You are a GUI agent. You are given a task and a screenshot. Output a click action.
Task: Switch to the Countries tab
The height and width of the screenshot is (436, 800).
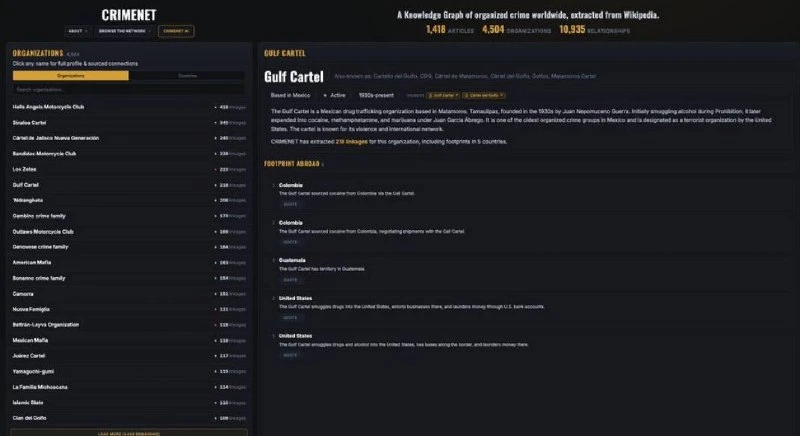(187, 75)
